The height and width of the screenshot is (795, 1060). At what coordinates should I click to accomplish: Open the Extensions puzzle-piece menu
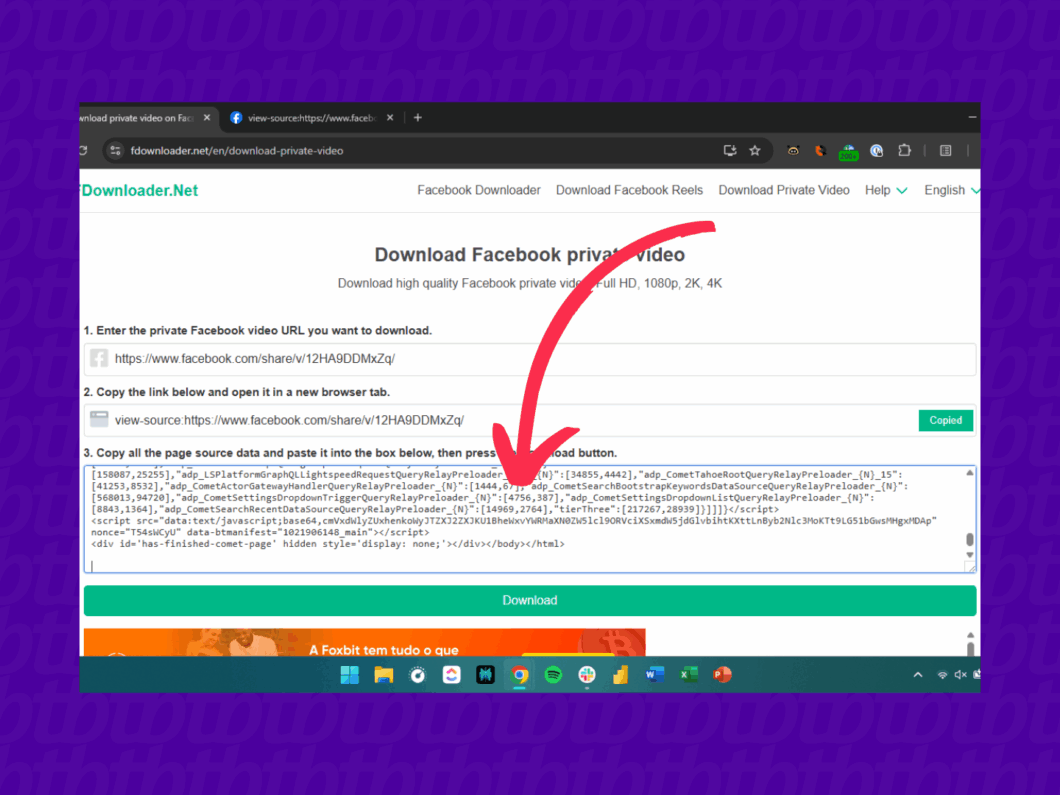(x=905, y=151)
